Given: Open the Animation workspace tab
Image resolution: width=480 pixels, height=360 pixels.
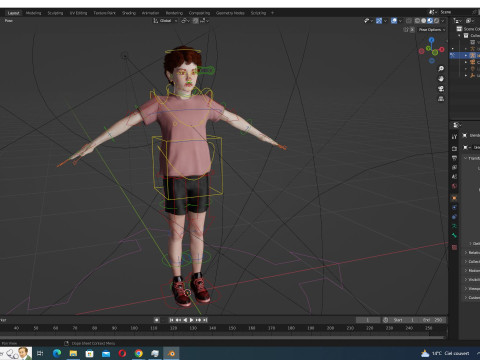Looking at the screenshot, I should (150, 13).
